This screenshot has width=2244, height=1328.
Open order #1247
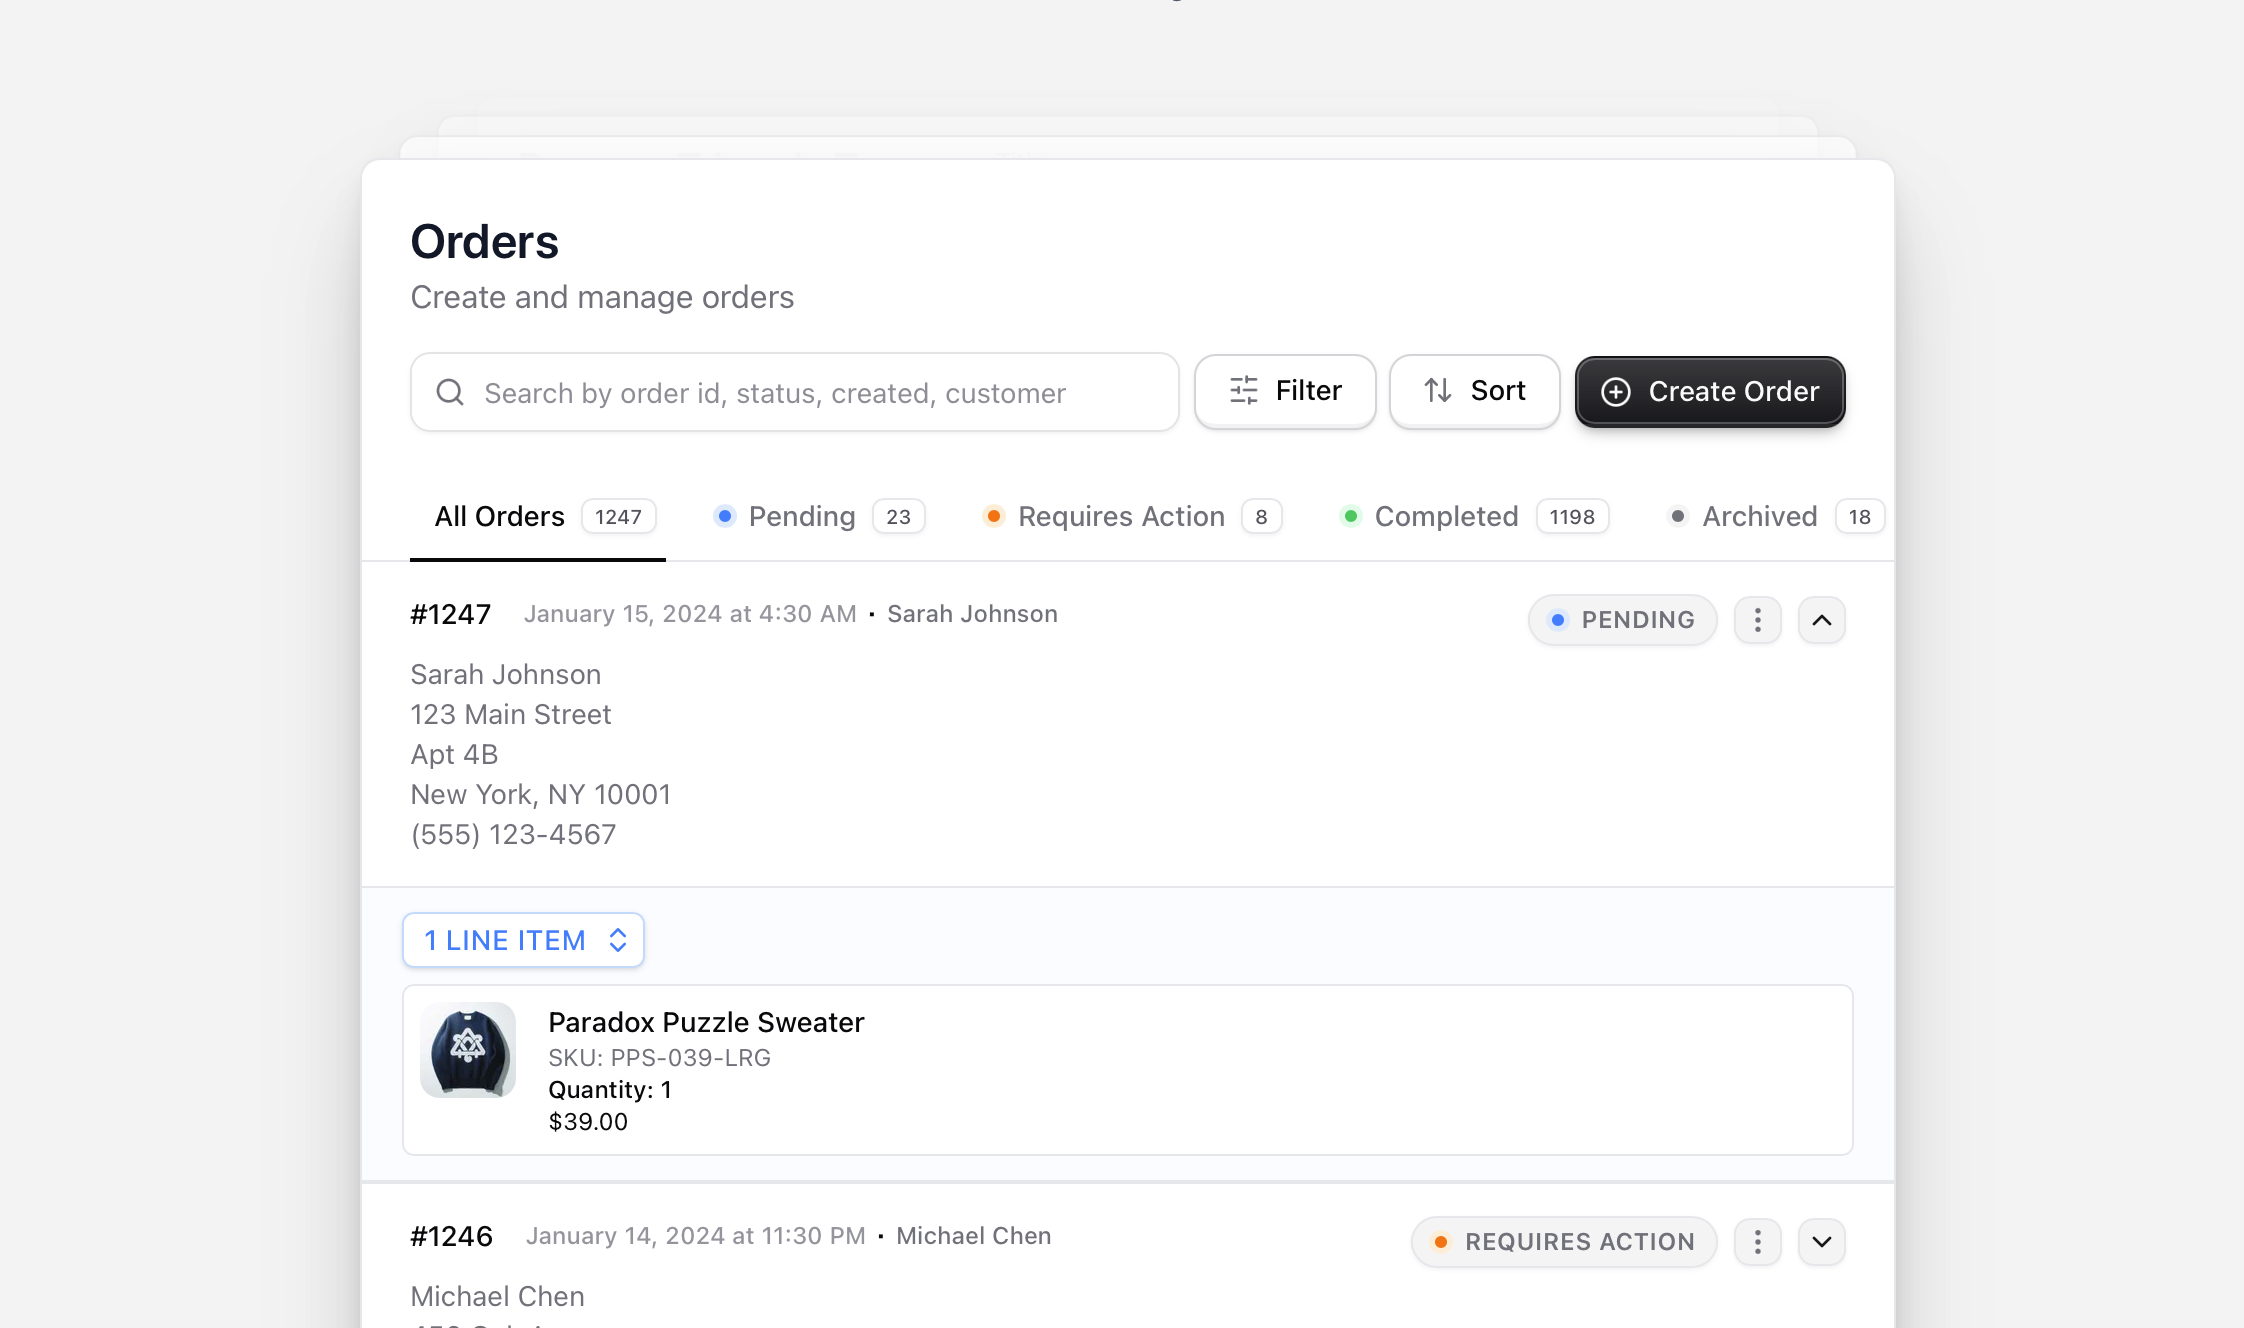click(450, 613)
